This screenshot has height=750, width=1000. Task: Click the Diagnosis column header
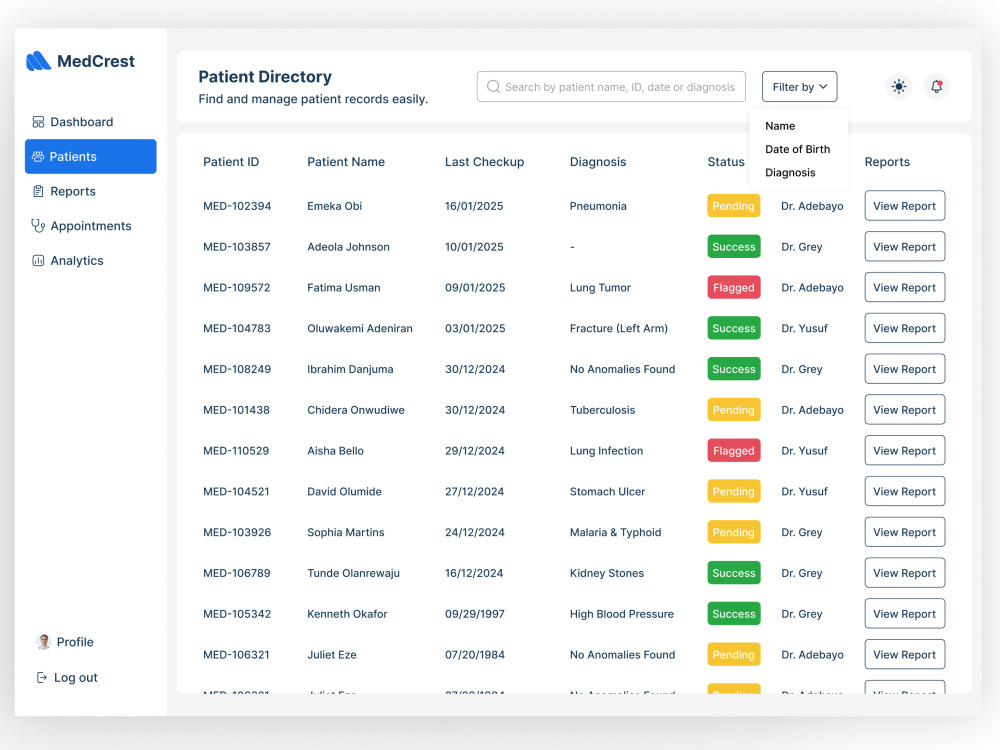point(598,162)
